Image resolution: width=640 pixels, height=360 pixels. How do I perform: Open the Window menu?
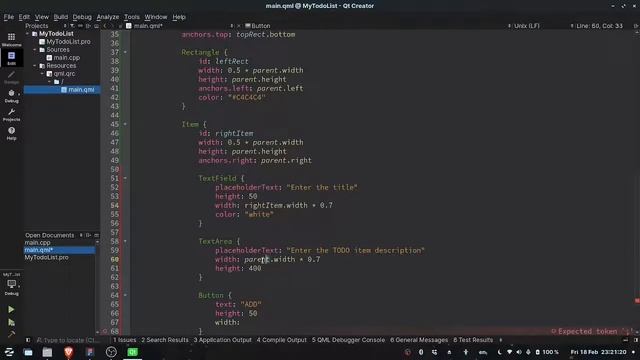[x=156, y=17]
